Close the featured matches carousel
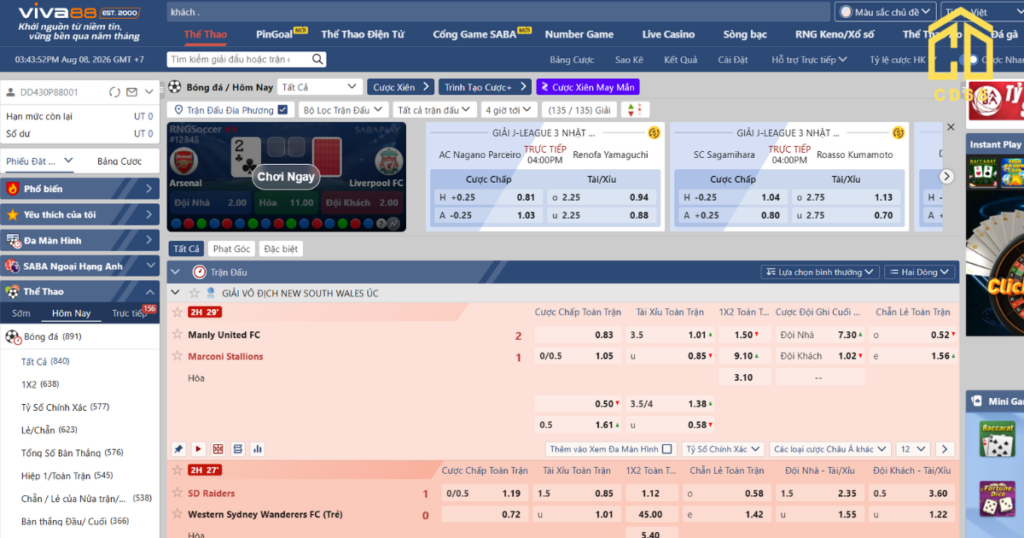 [x=951, y=127]
